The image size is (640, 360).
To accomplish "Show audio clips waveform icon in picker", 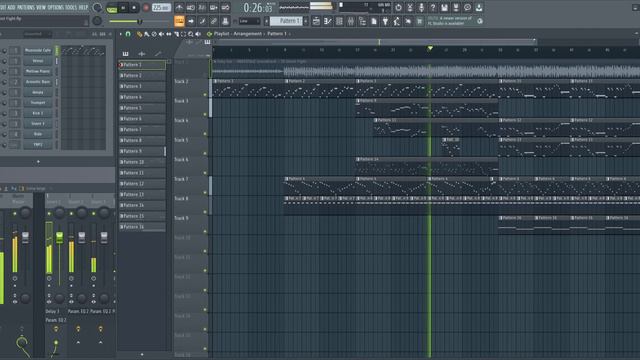I will click(x=142, y=53).
